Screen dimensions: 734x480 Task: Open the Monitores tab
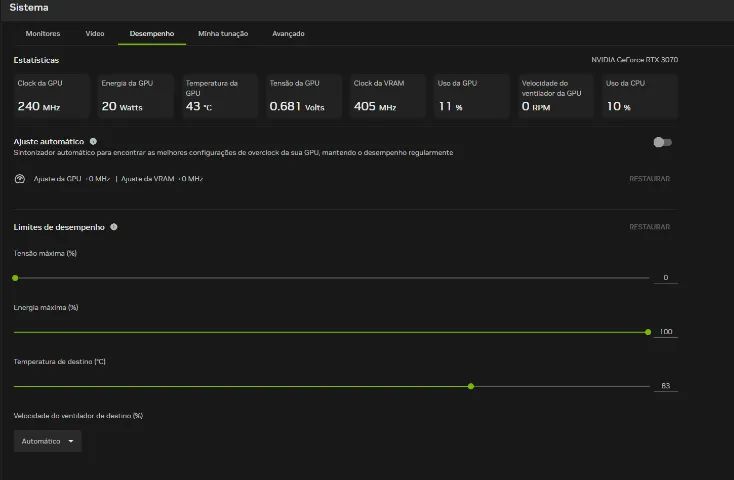click(43, 34)
